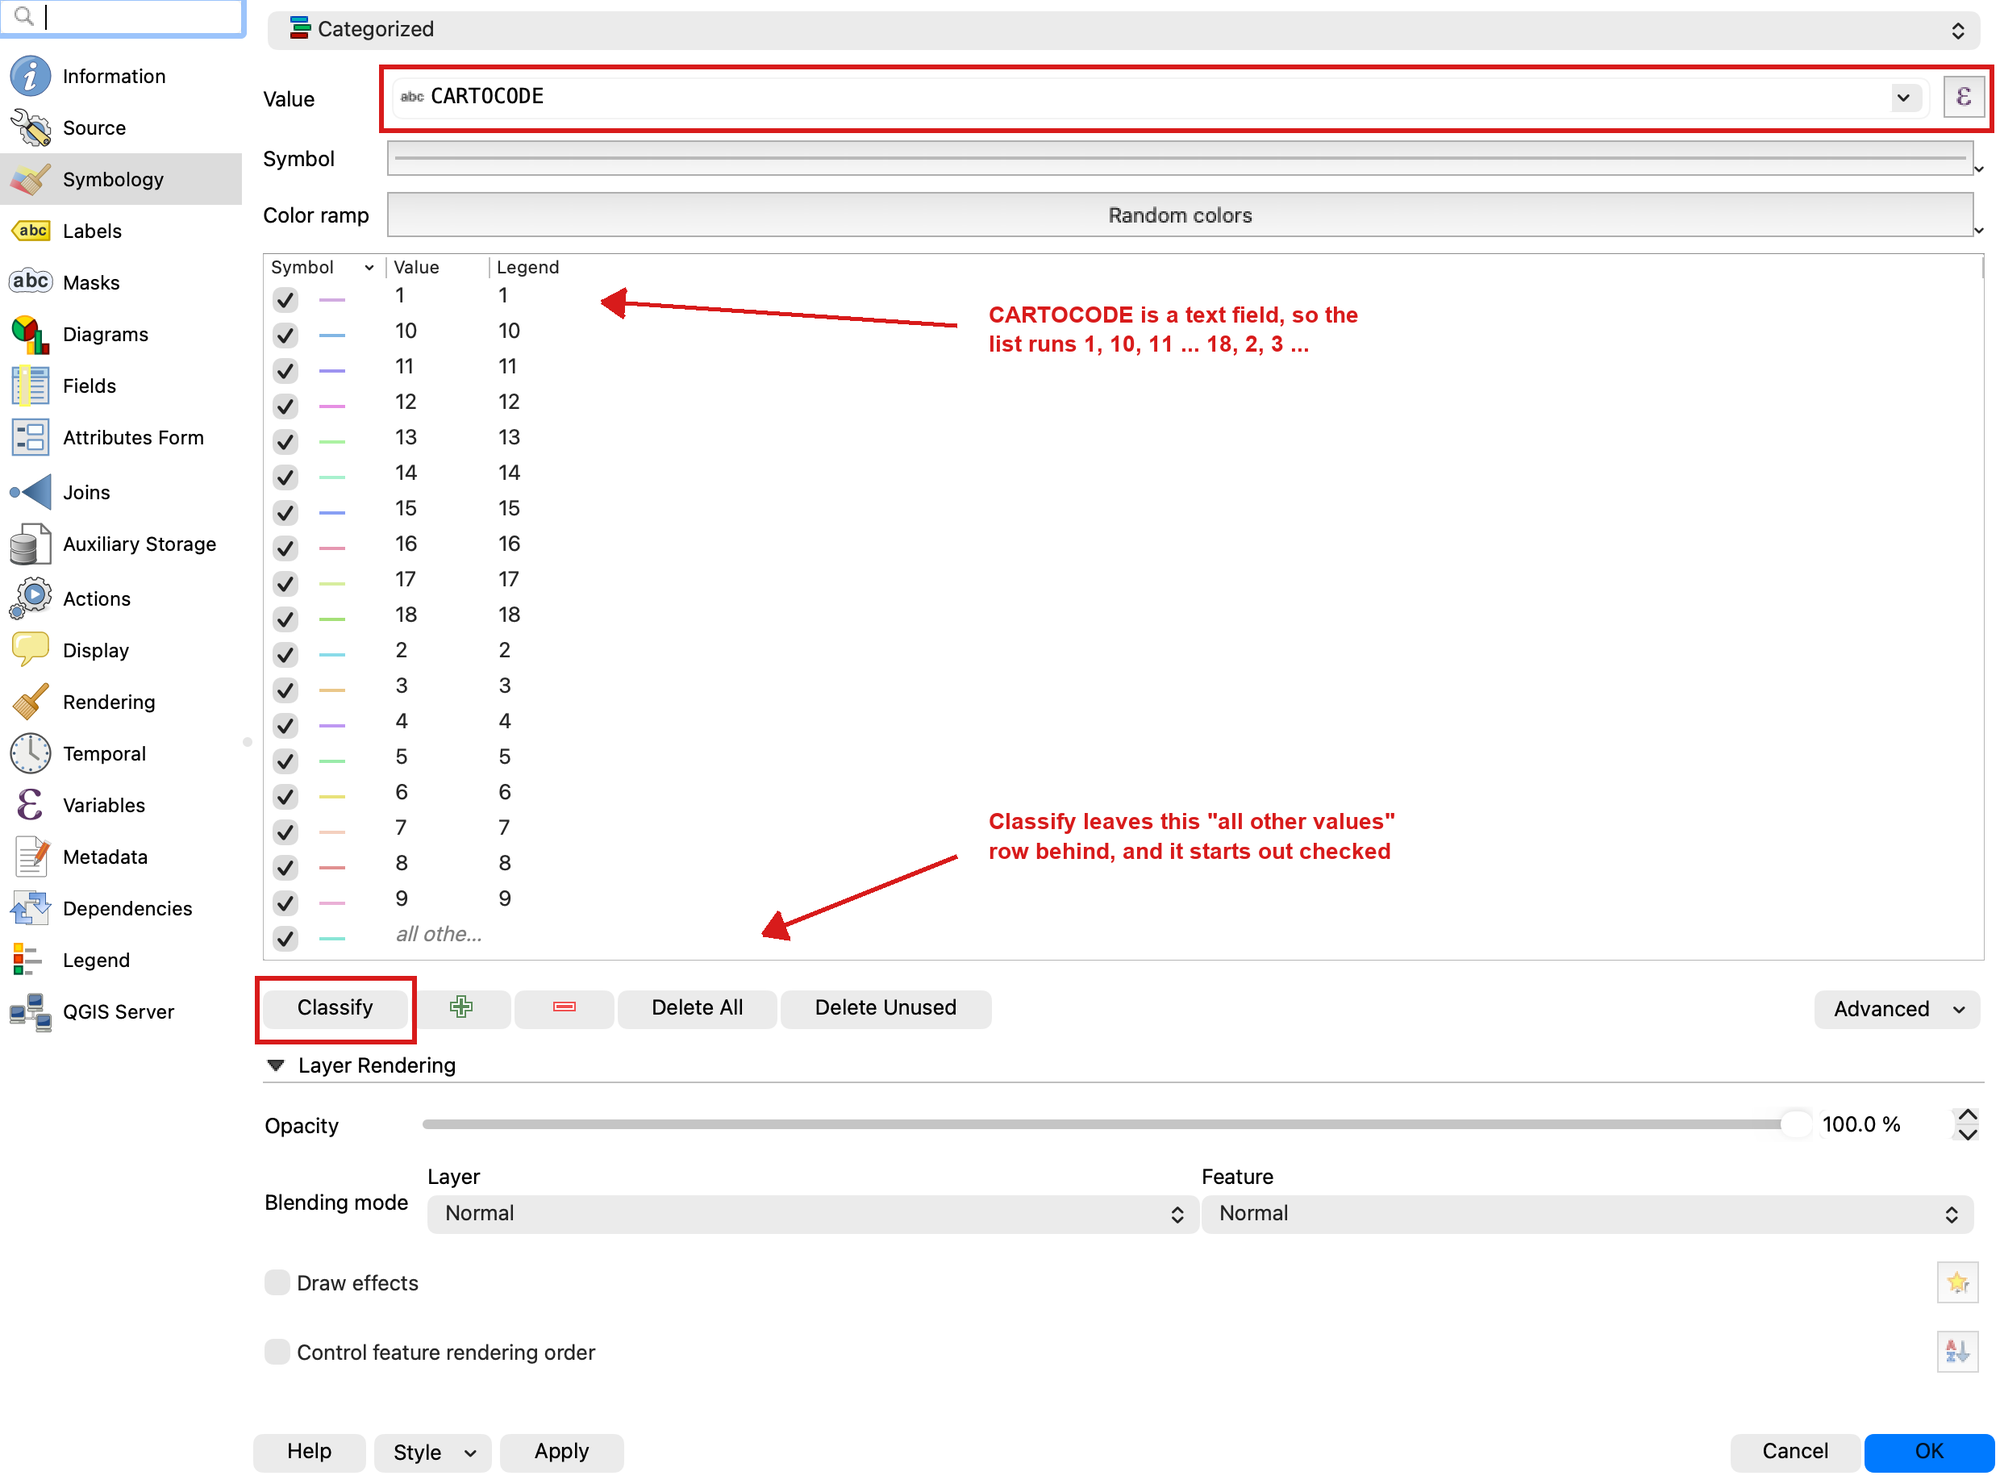Click the Opacity slider handle
This screenshot has height=1484, width=2000.
(x=1796, y=1124)
